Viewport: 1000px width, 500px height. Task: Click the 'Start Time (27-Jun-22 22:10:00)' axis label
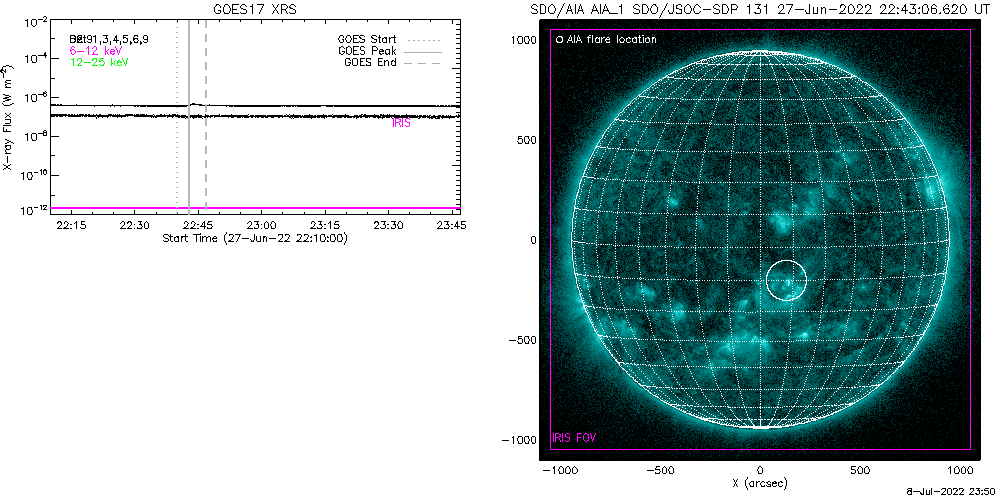pos(255,238)
